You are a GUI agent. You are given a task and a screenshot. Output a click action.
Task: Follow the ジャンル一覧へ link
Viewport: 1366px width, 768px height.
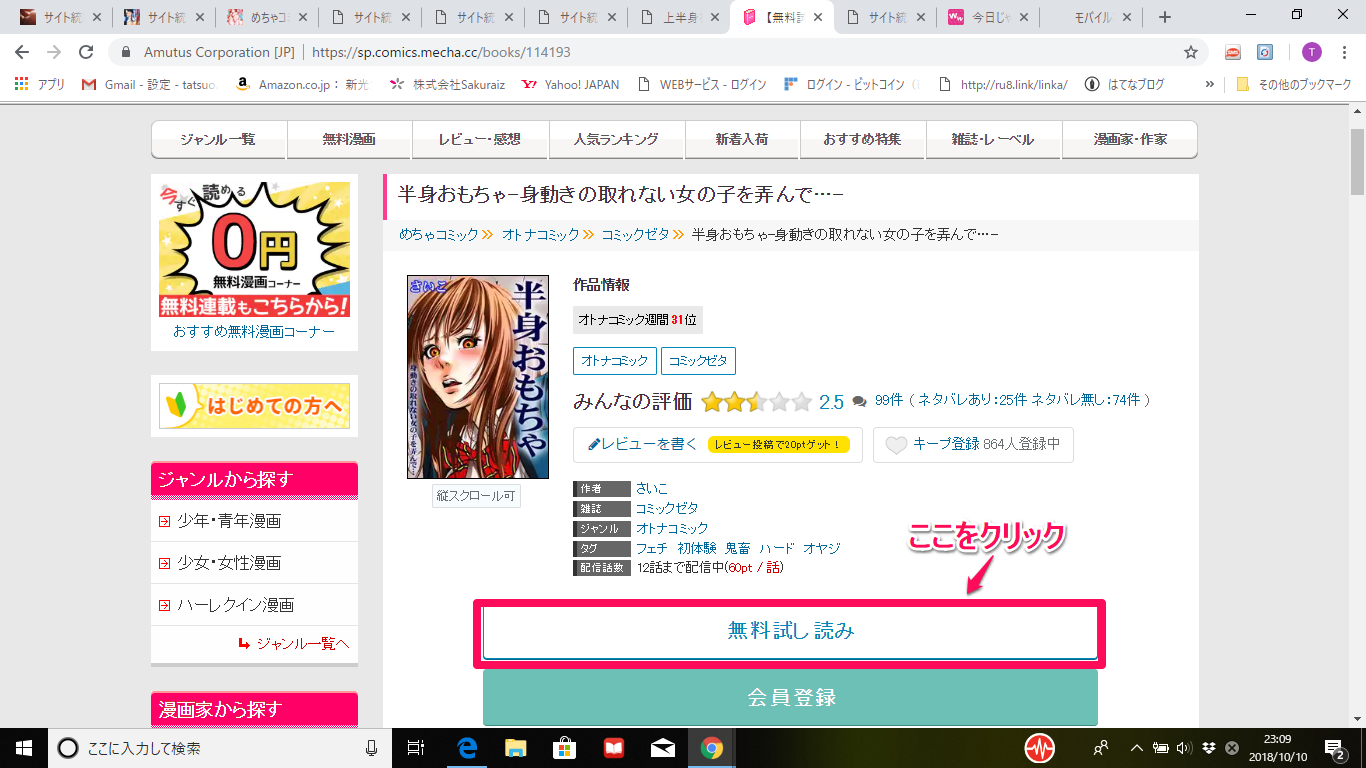coord(302,643)
